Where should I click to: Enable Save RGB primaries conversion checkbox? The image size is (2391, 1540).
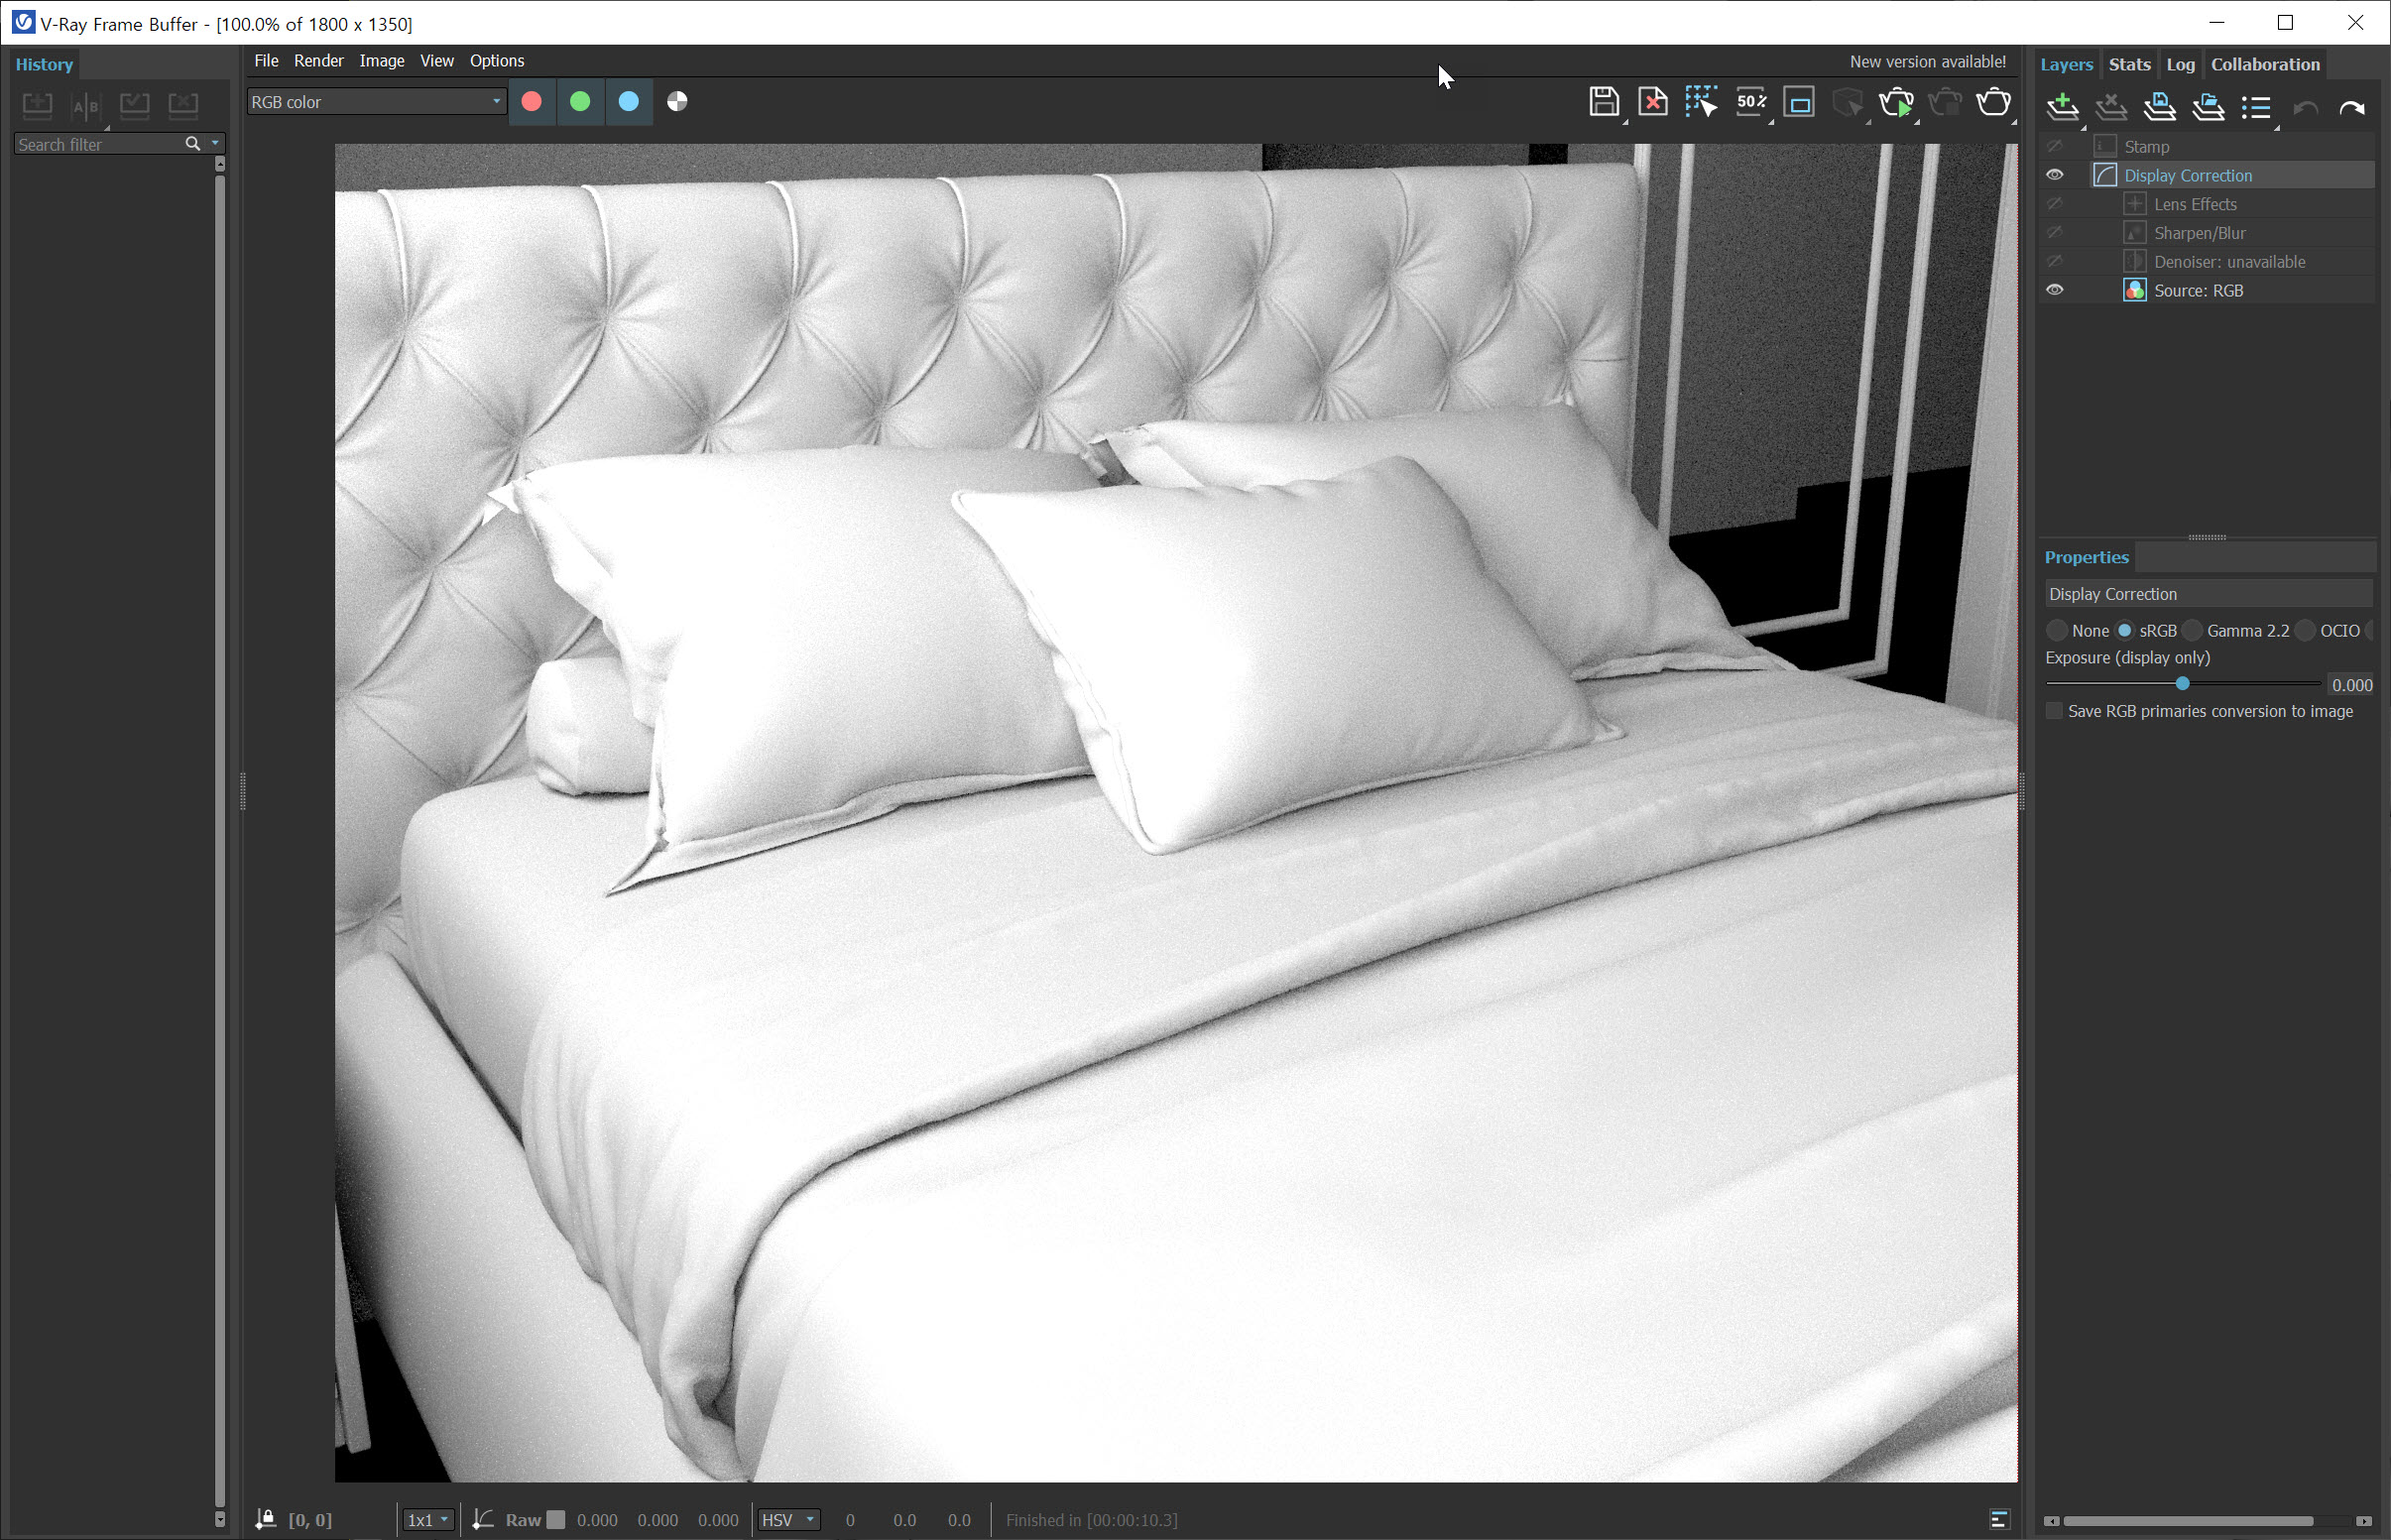coord(2055,711)
